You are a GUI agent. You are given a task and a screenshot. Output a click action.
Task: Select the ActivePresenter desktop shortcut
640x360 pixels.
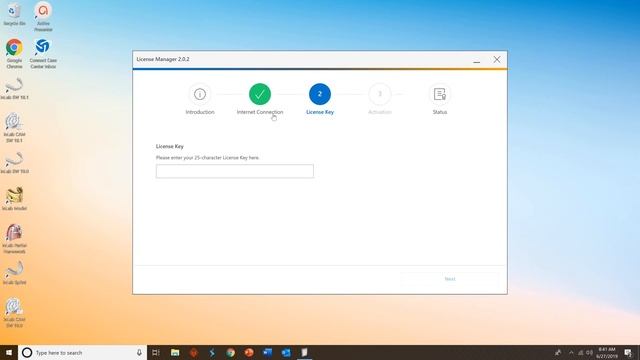[x=43, y=16]
